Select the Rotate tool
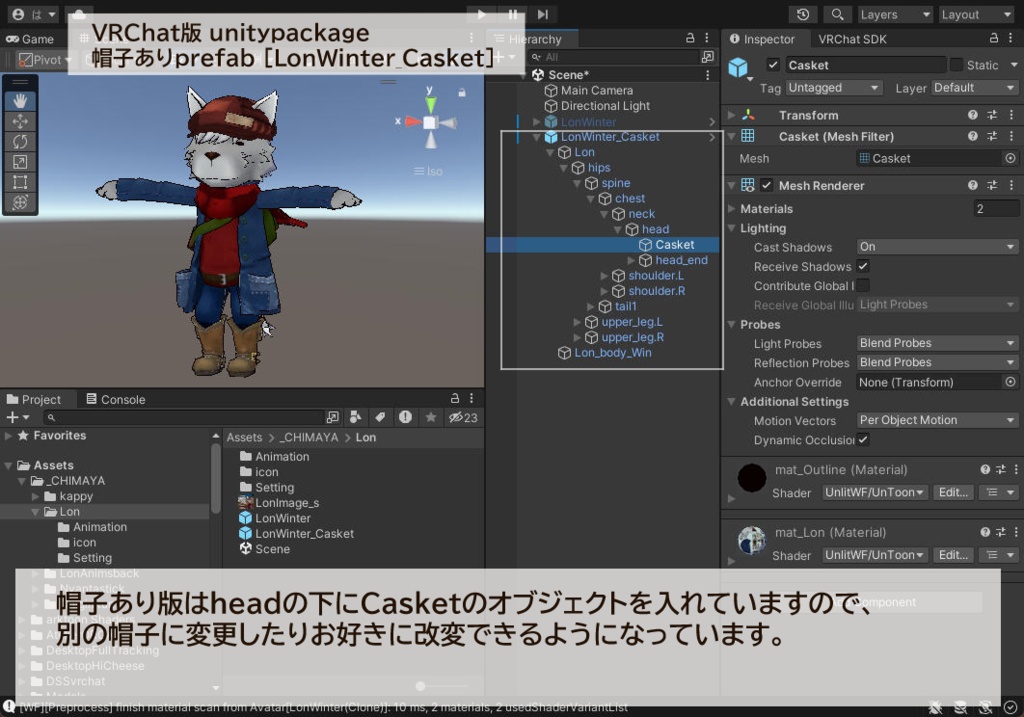The height and width of the screenshot is (717, 1024). [x=20, y=141]
